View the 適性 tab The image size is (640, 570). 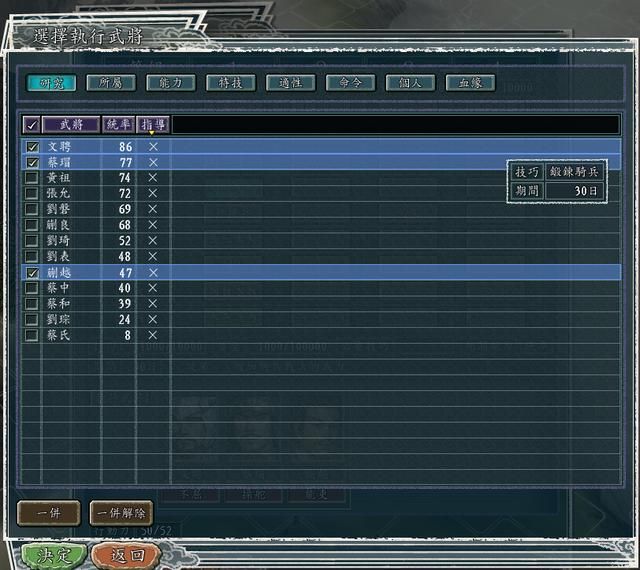click(290, 83)
